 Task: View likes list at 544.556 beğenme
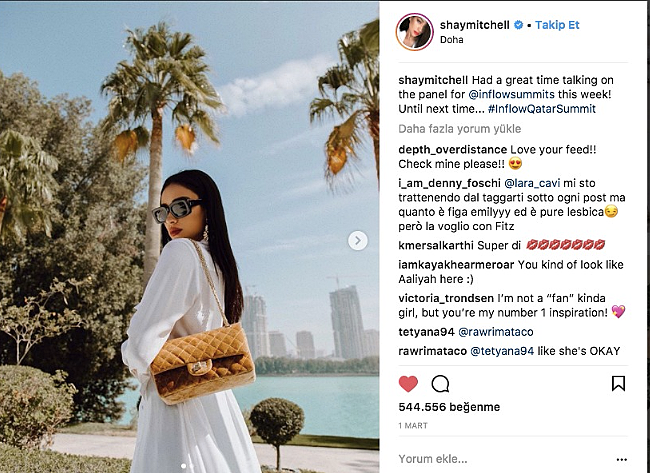coord(449,407)
